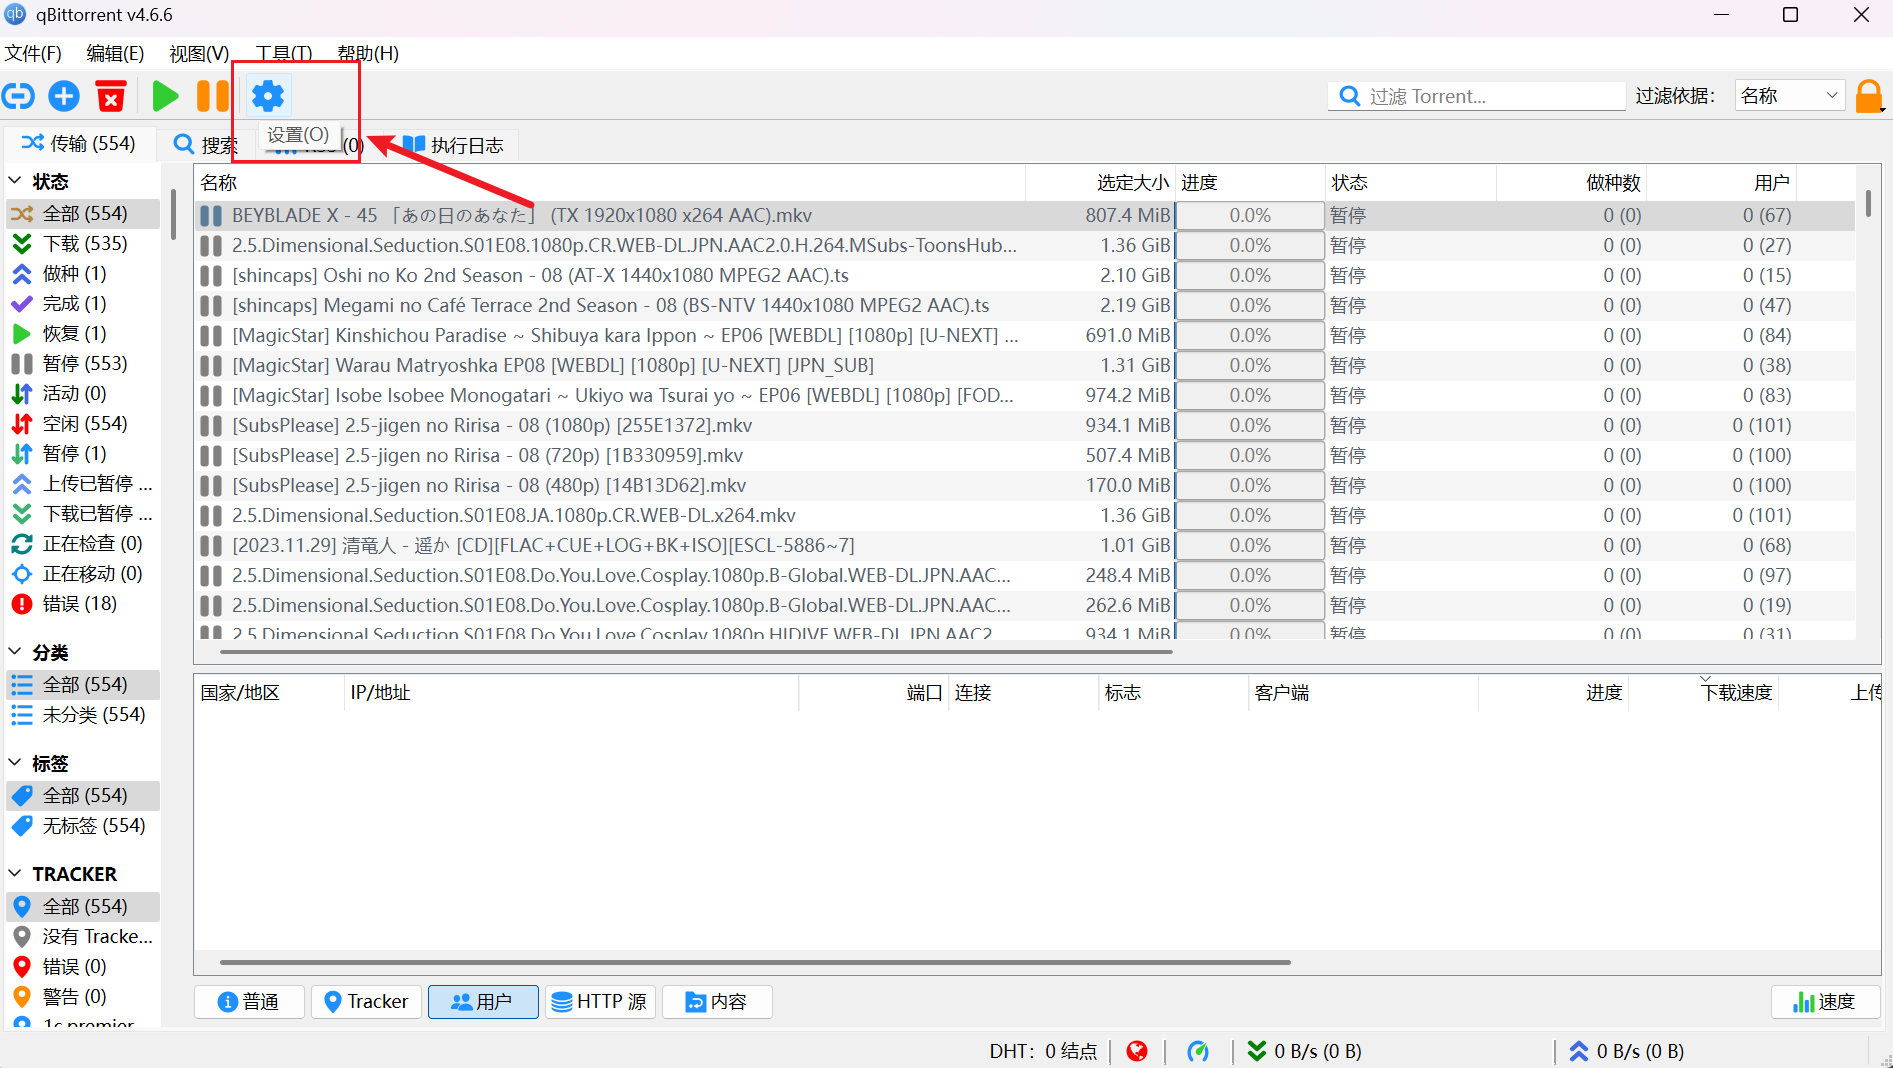Collapse the 状态 section in sidebar
The image size is (1893, 1068).
pos(15,181)
